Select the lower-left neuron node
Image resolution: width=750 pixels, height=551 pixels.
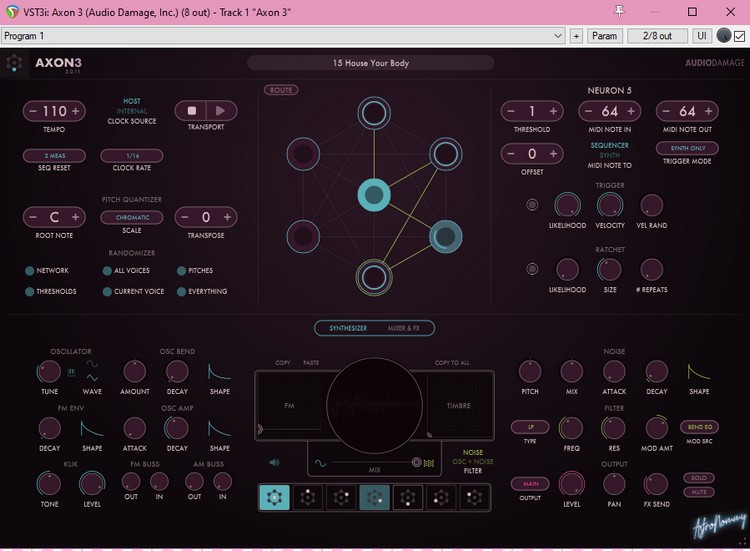tap(303, 236)
